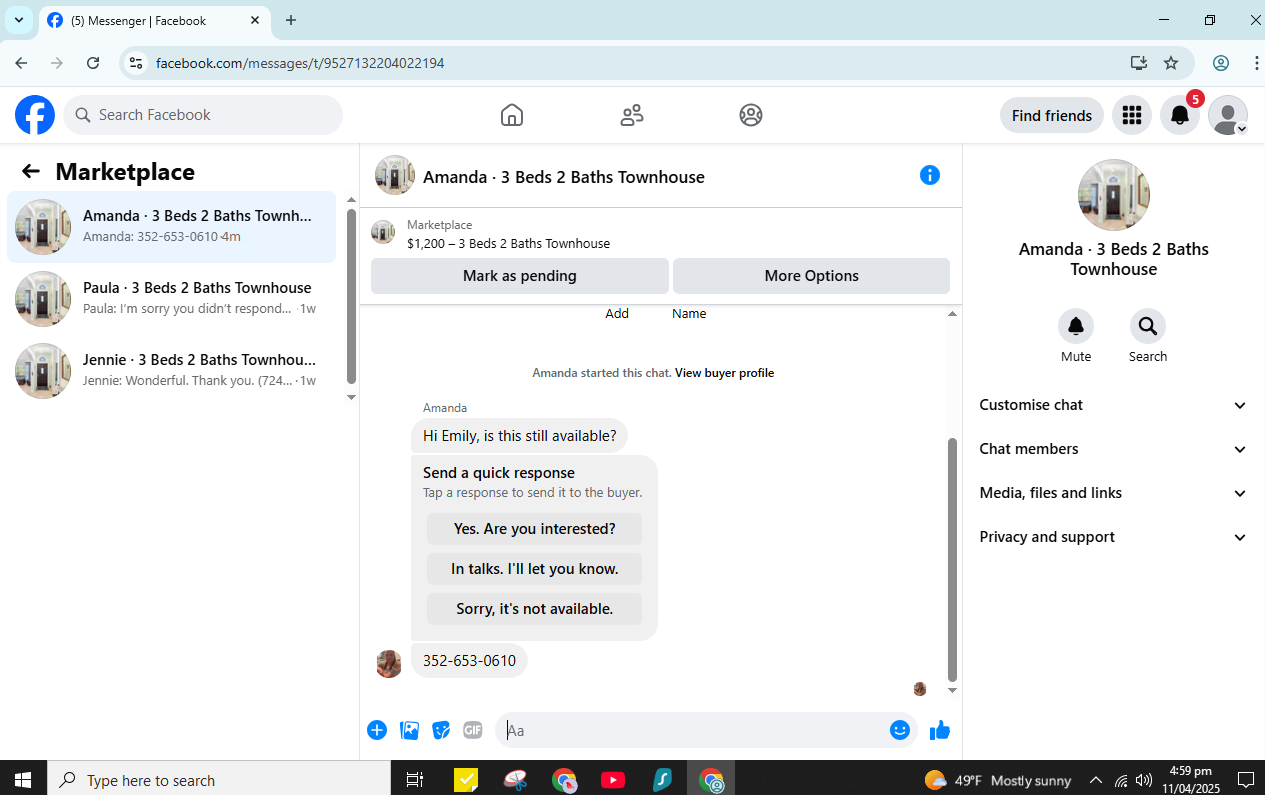Click the chat messages scrollbar

952,560
